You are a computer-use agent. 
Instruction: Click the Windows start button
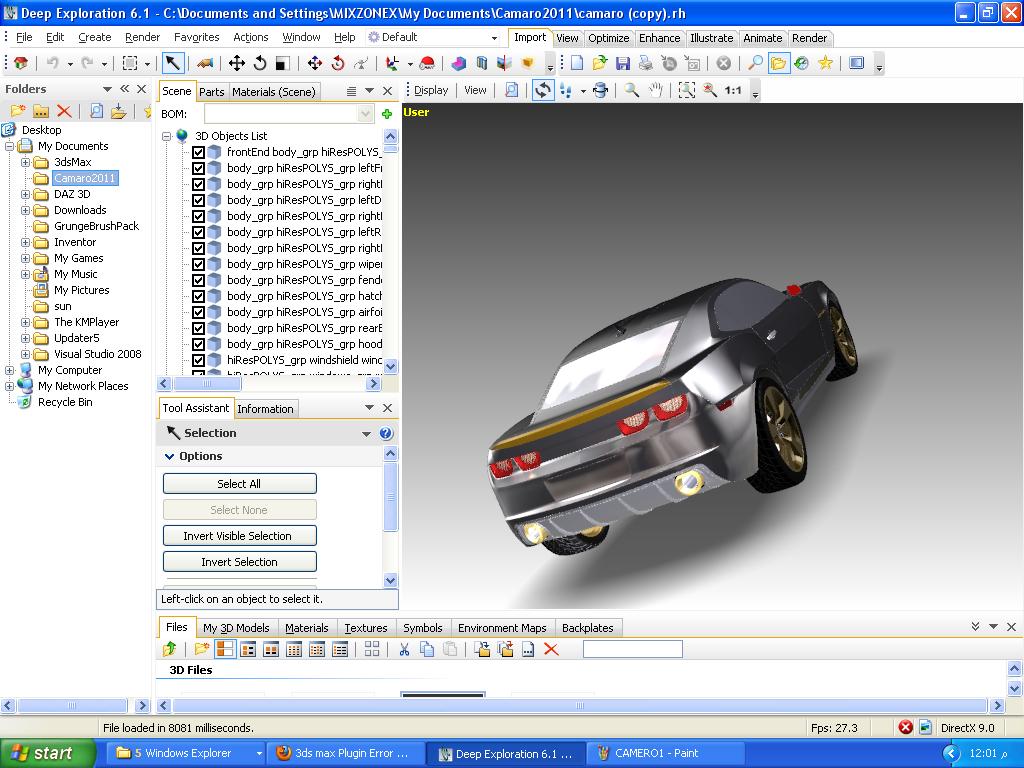(46, 753)
